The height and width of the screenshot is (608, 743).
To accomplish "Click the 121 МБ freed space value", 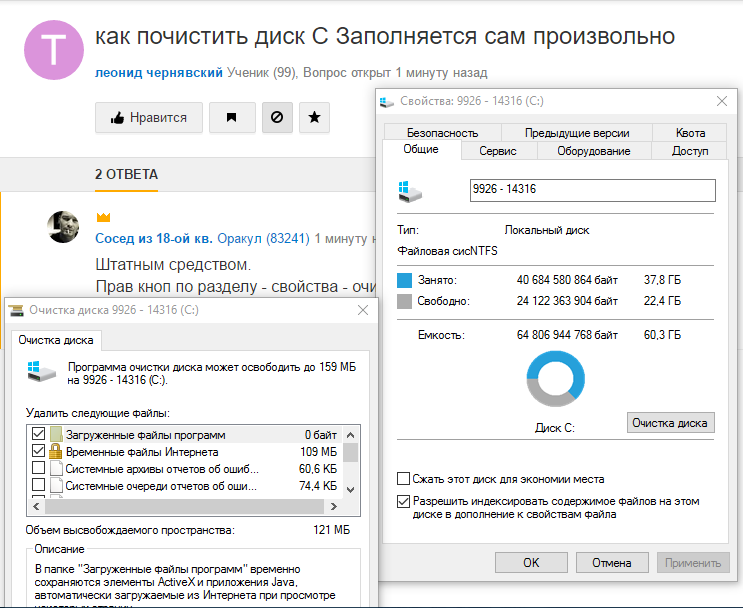I will click(x=332, y=530).
